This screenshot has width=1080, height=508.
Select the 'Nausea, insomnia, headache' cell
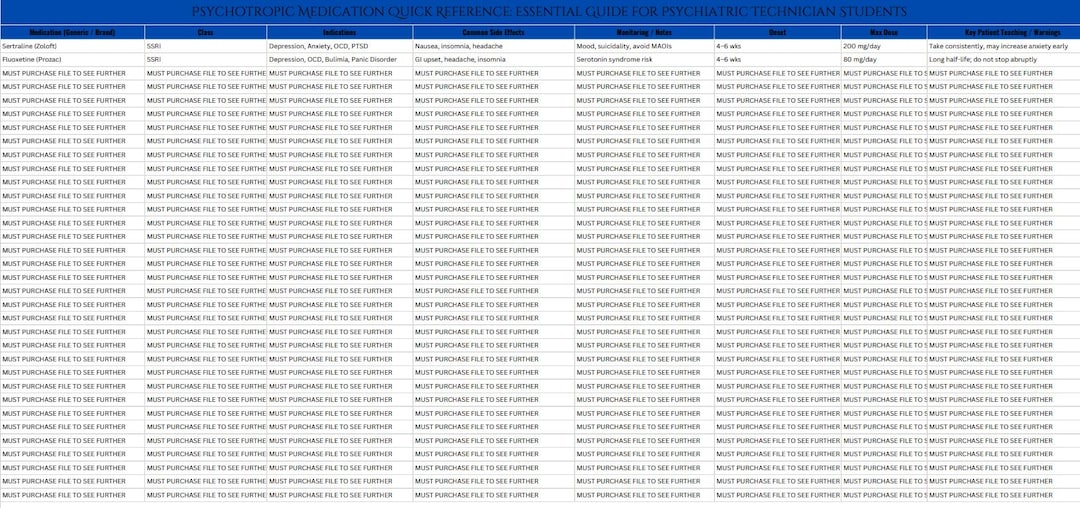point(493,46)
